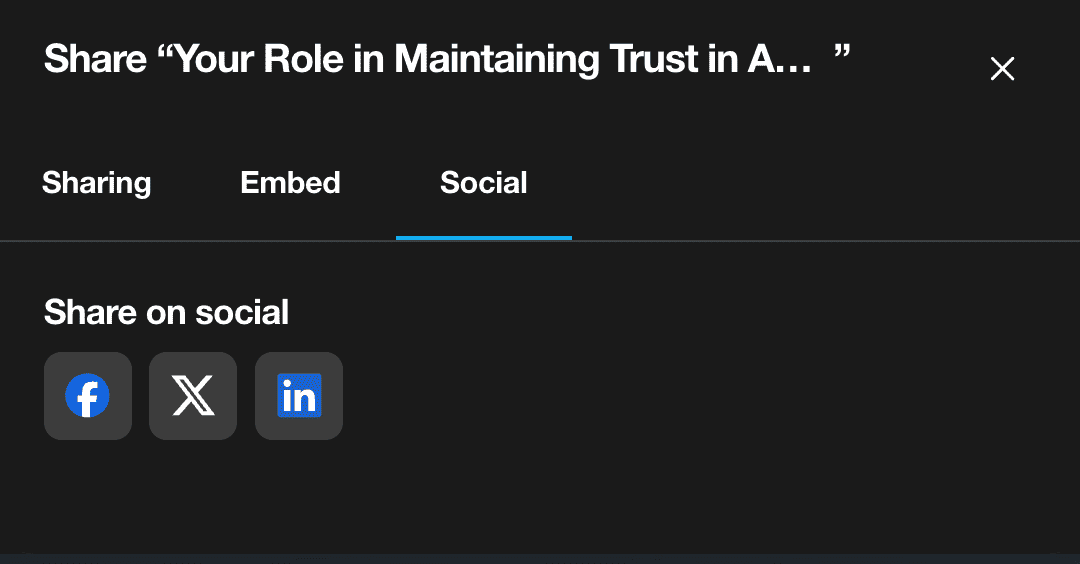Share the video on X (Twitter)
Screen dimensions: 1080x564
193,396
